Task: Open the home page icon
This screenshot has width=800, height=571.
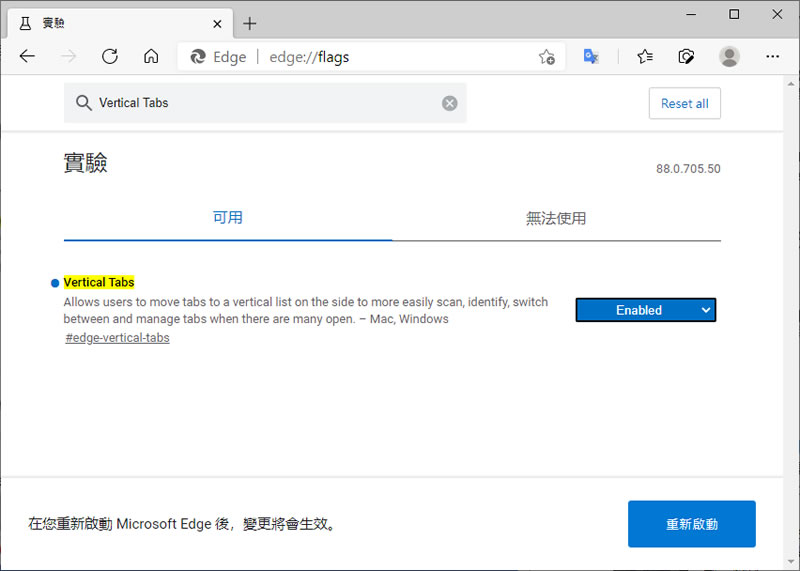Action: pos(151,56)
